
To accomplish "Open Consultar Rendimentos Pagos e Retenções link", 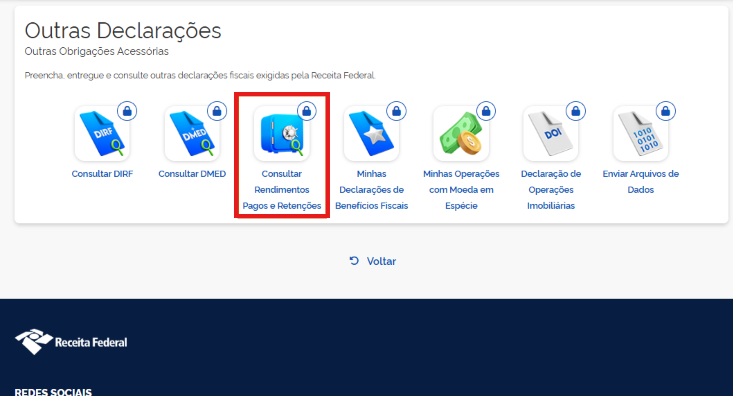I will [282, 190].
